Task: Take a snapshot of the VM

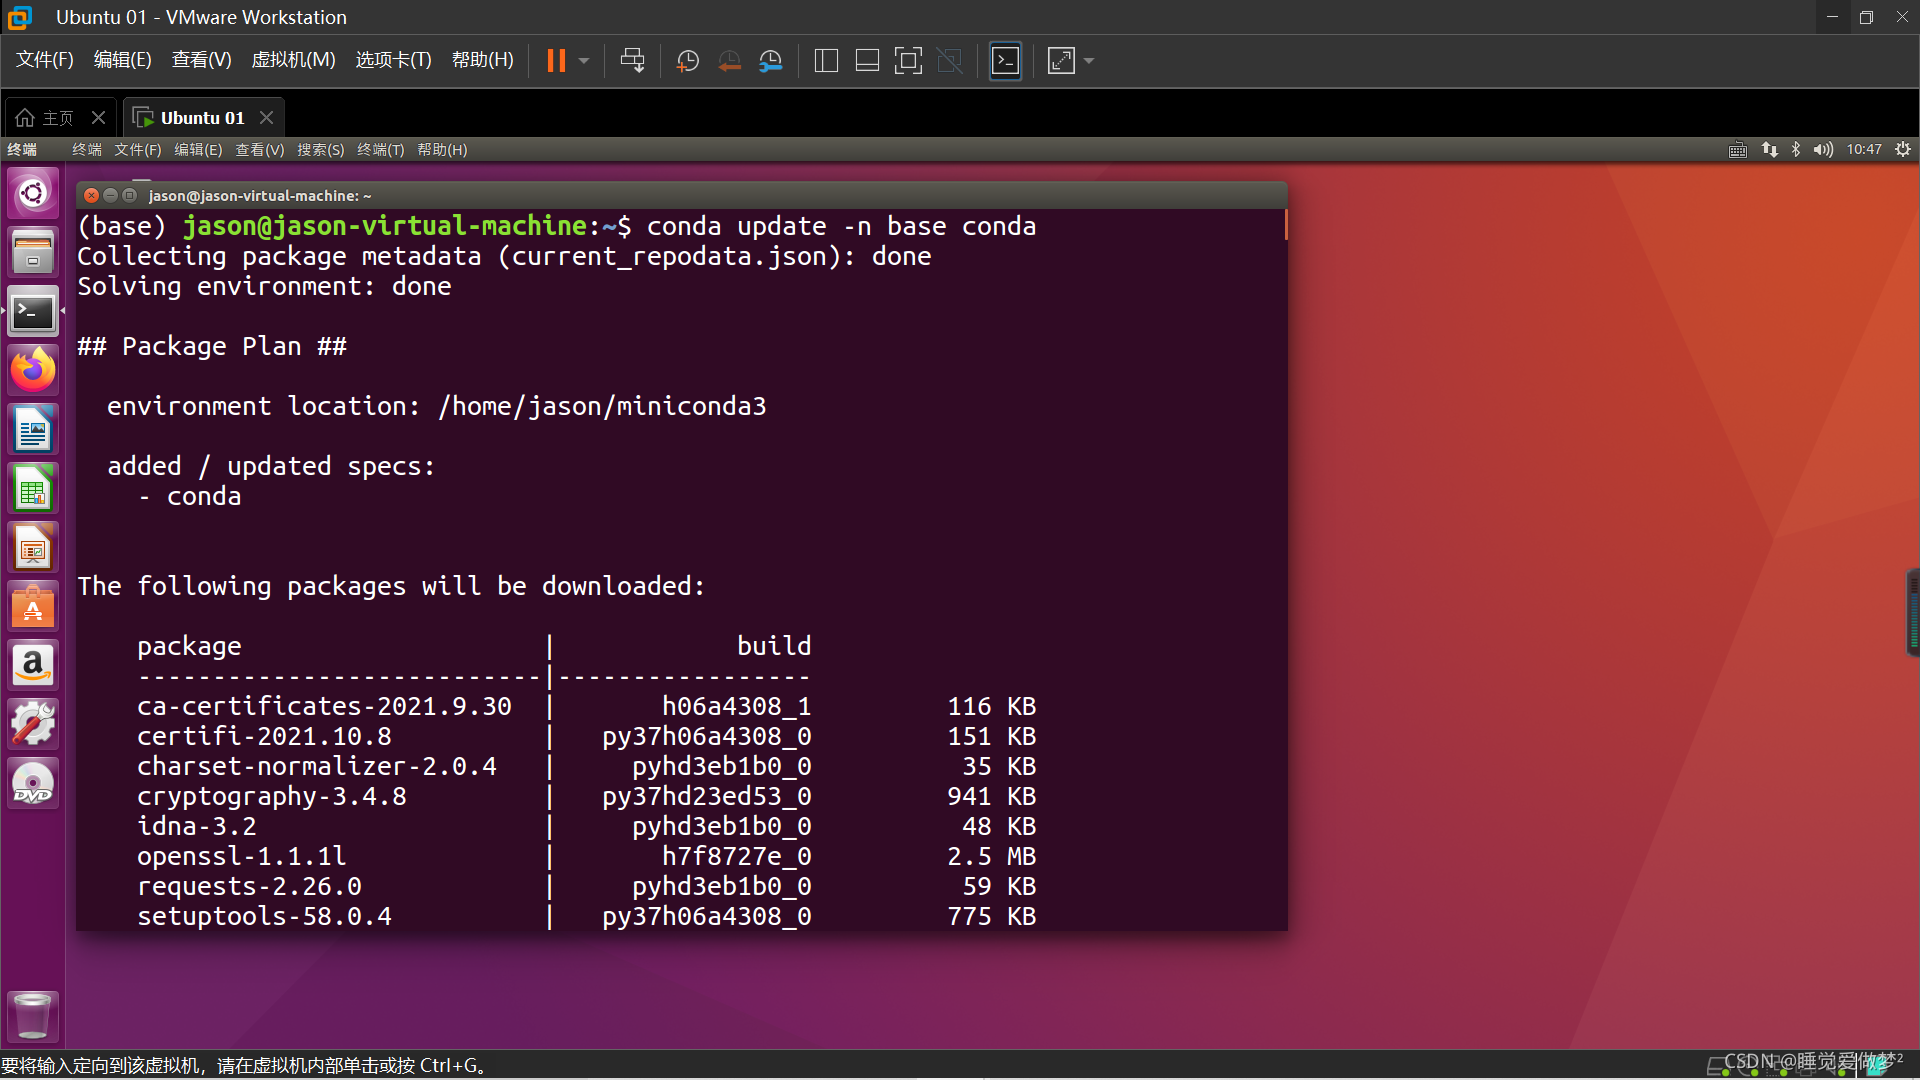Action: tap(688, 61)
